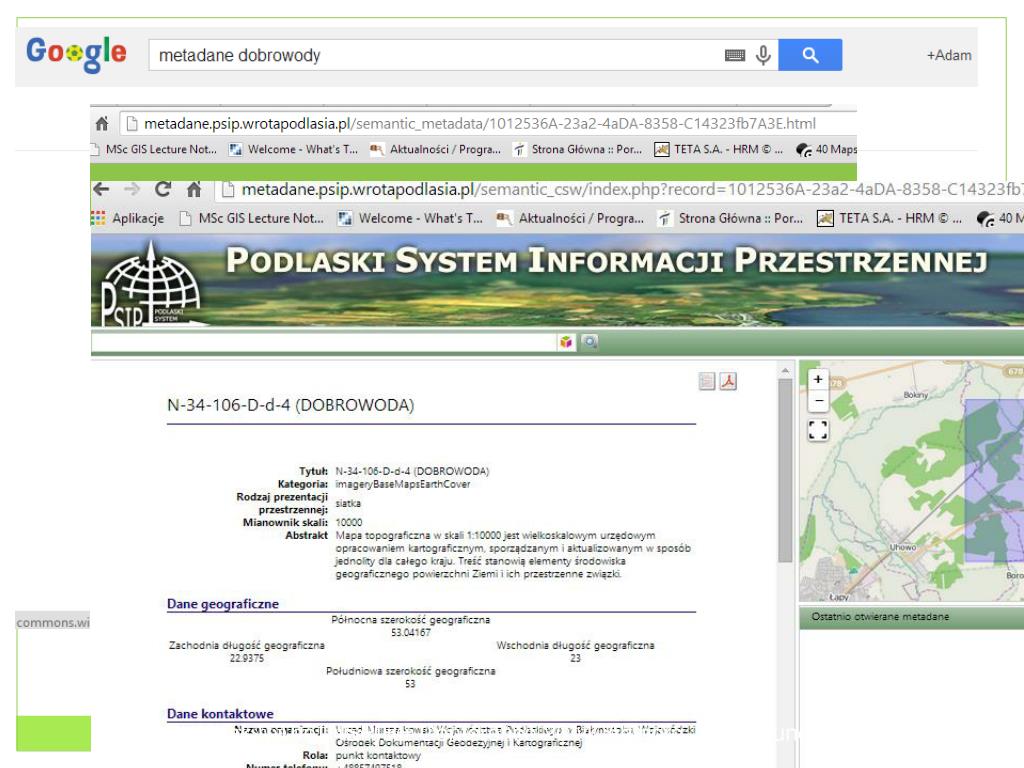Click the browser forward arrow
The height and width of the screenshot is (768, 1024).
click(x=132, y=189)
